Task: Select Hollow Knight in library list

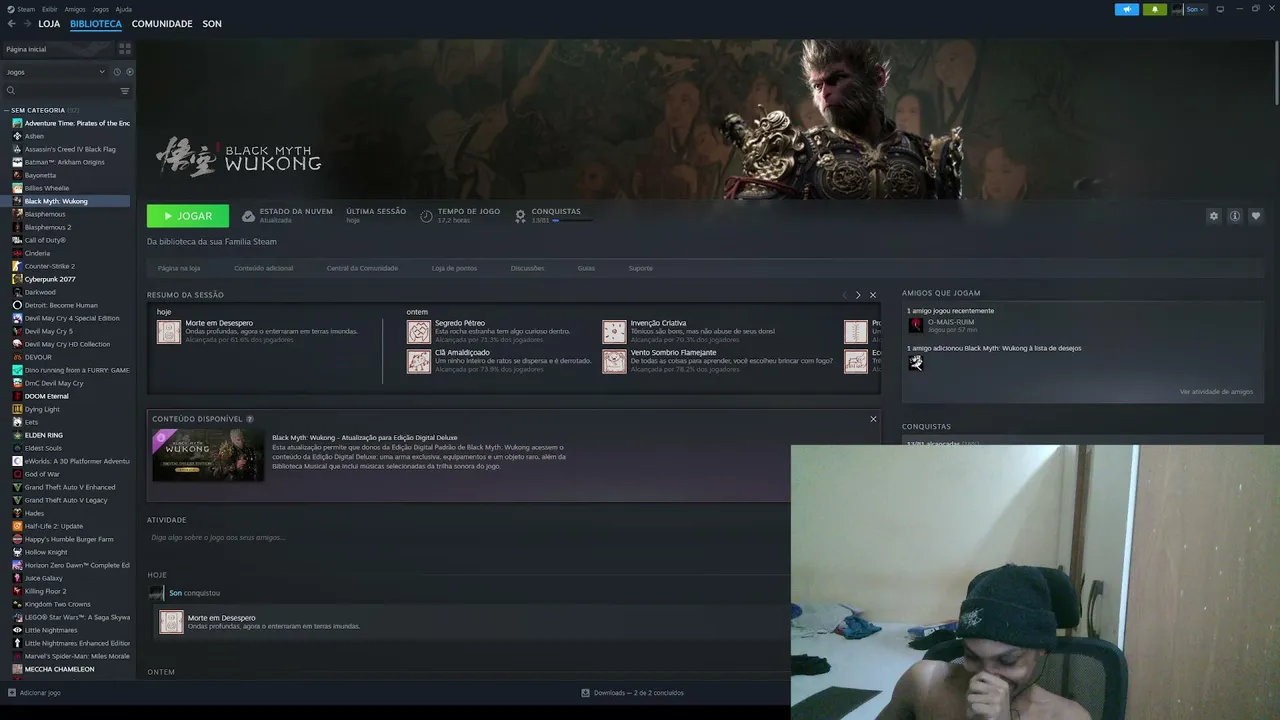Action: [46, 552]
